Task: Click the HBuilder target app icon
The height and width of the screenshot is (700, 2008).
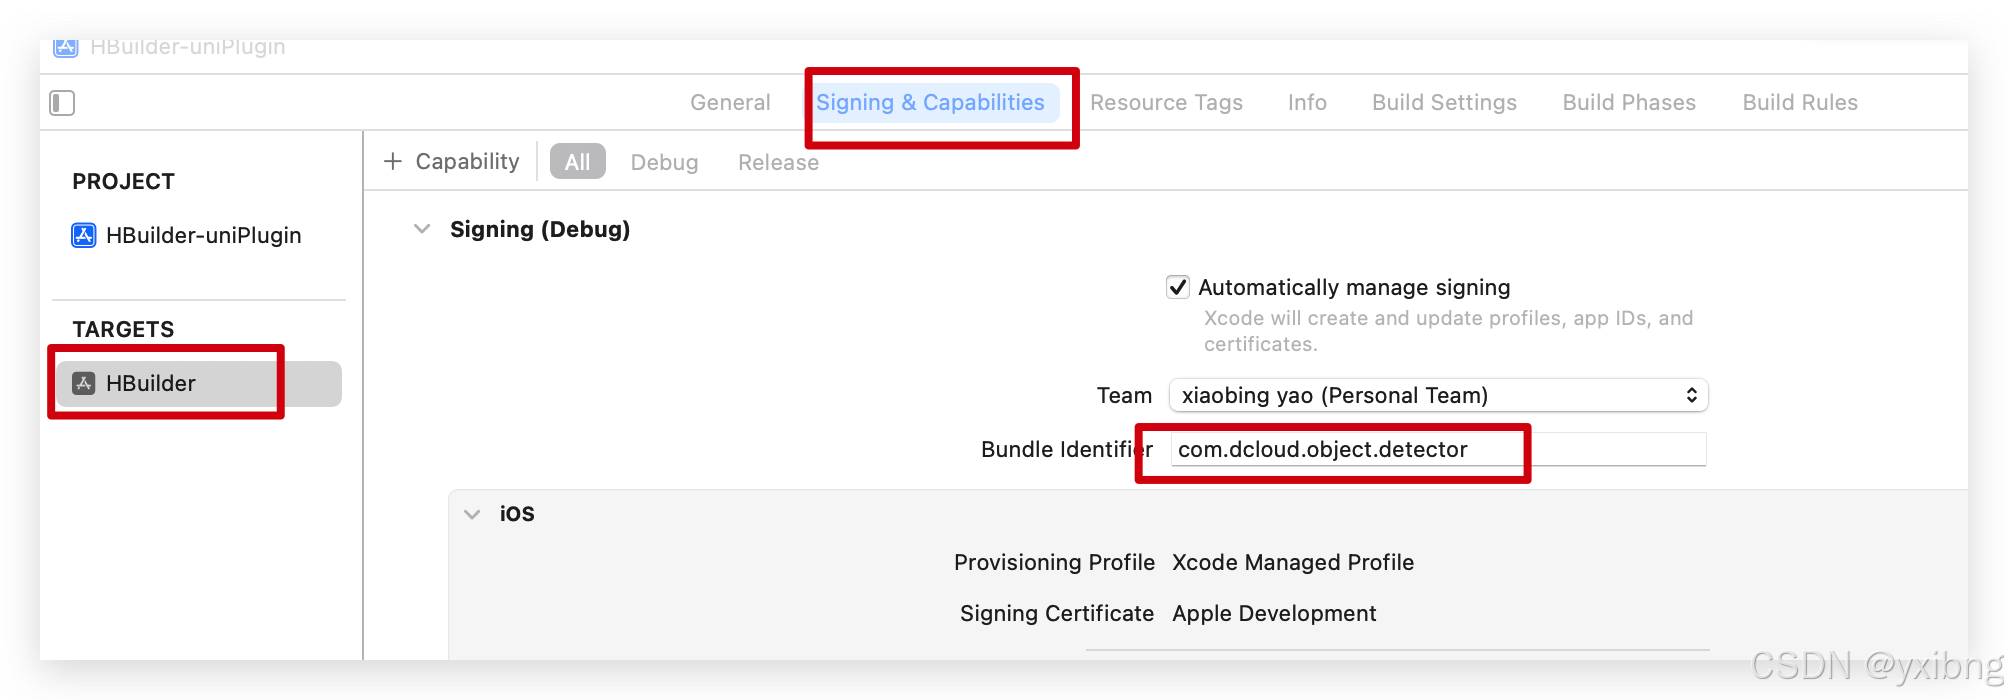Action: click(x=84, y=383)
